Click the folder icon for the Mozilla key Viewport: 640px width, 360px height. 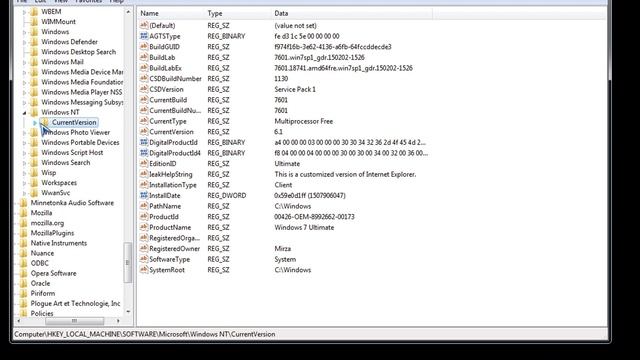(24, 213)
